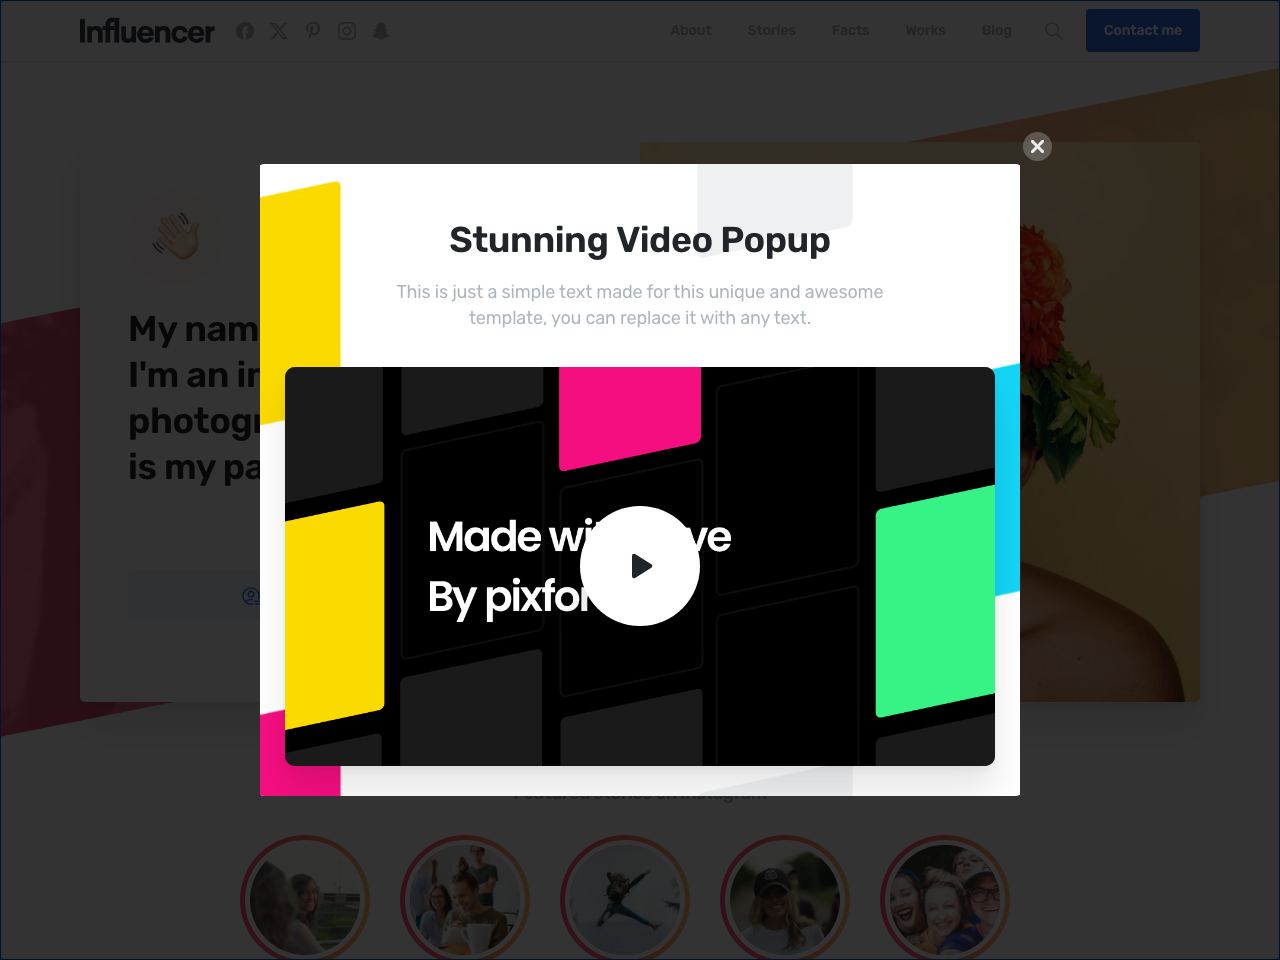
Task: Go to the Stories menu item
Action: tap(772, 30)
